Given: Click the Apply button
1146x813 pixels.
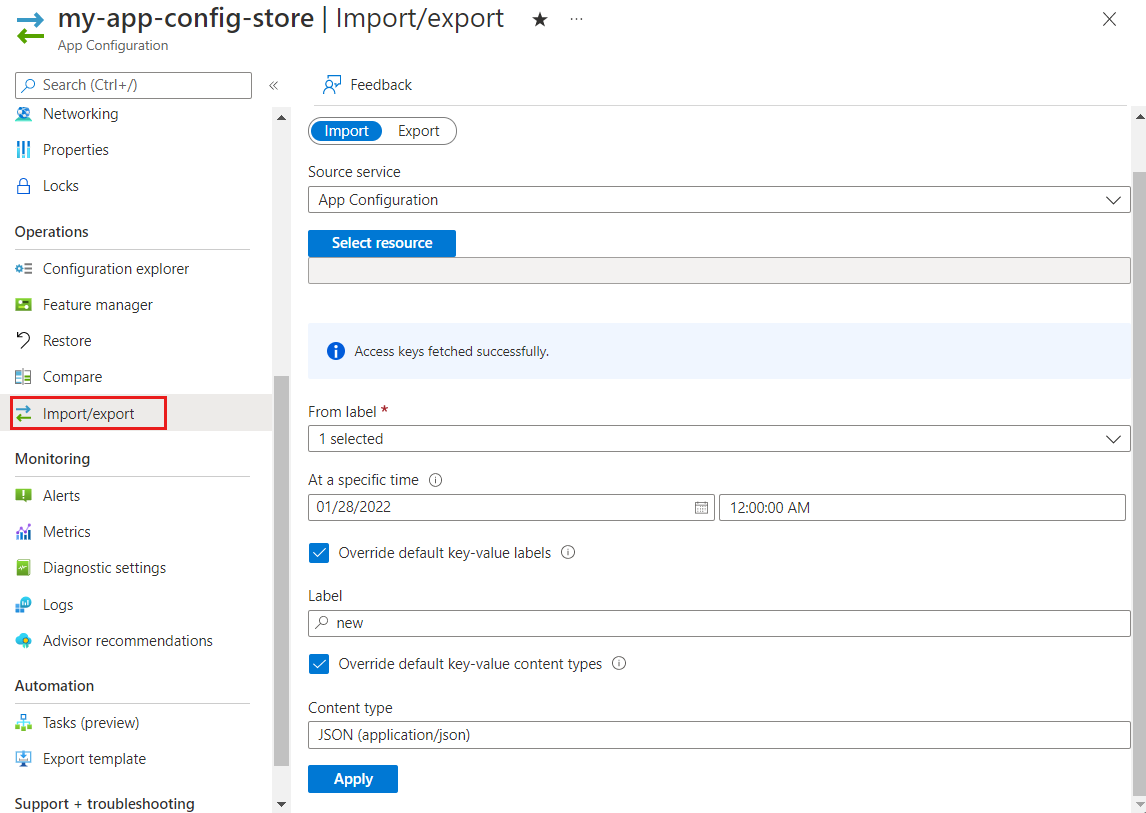Looking at the screenshot, I should [x=353, y=779].
